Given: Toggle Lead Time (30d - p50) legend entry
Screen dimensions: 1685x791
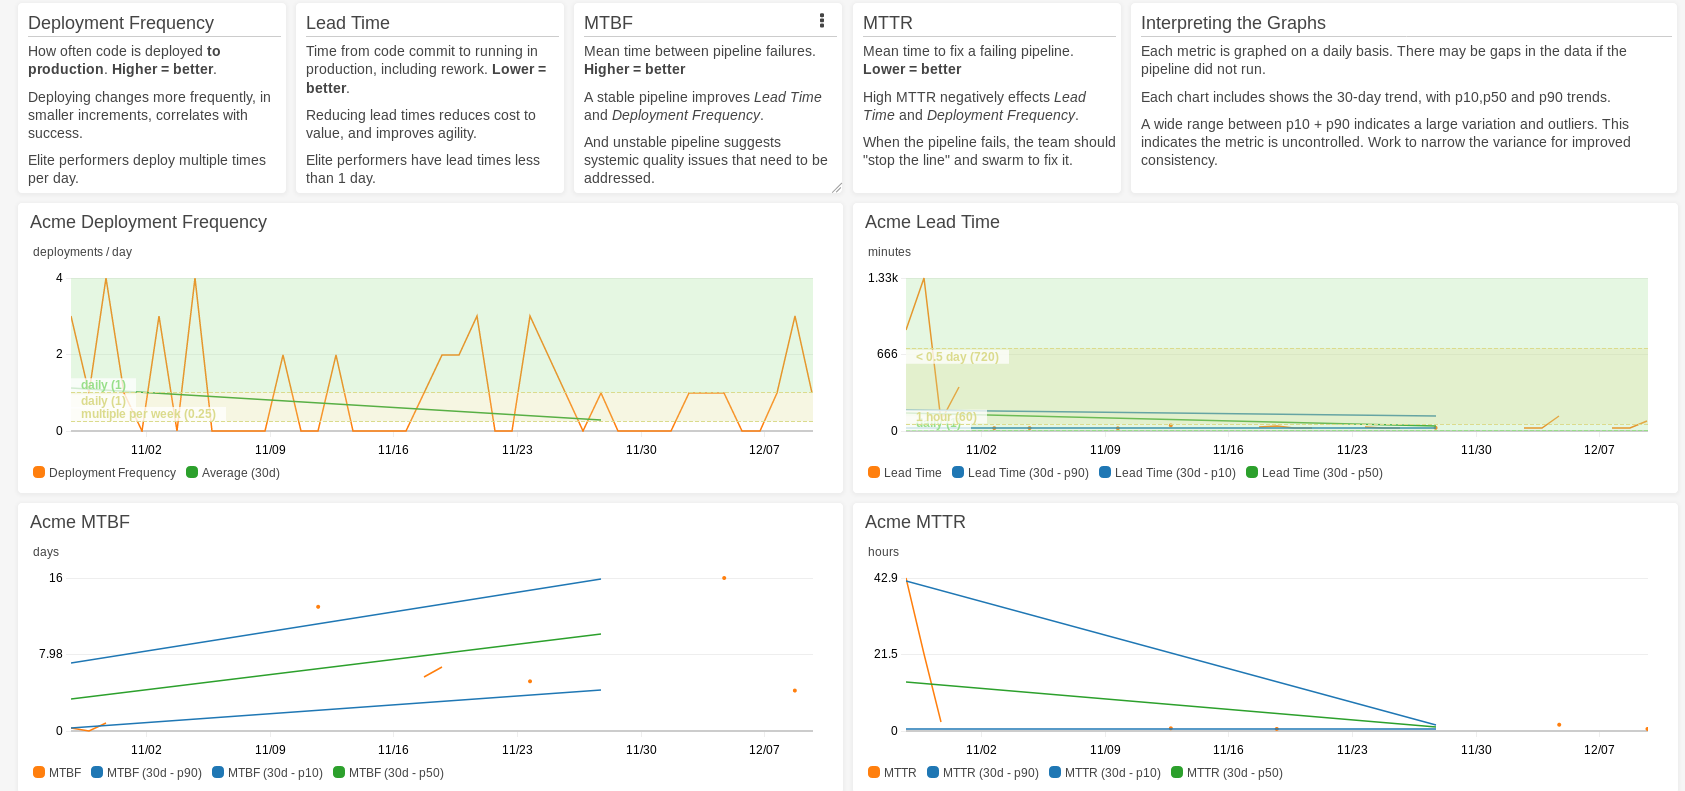Looking at the screenshot, I should tap(1314, 473).
